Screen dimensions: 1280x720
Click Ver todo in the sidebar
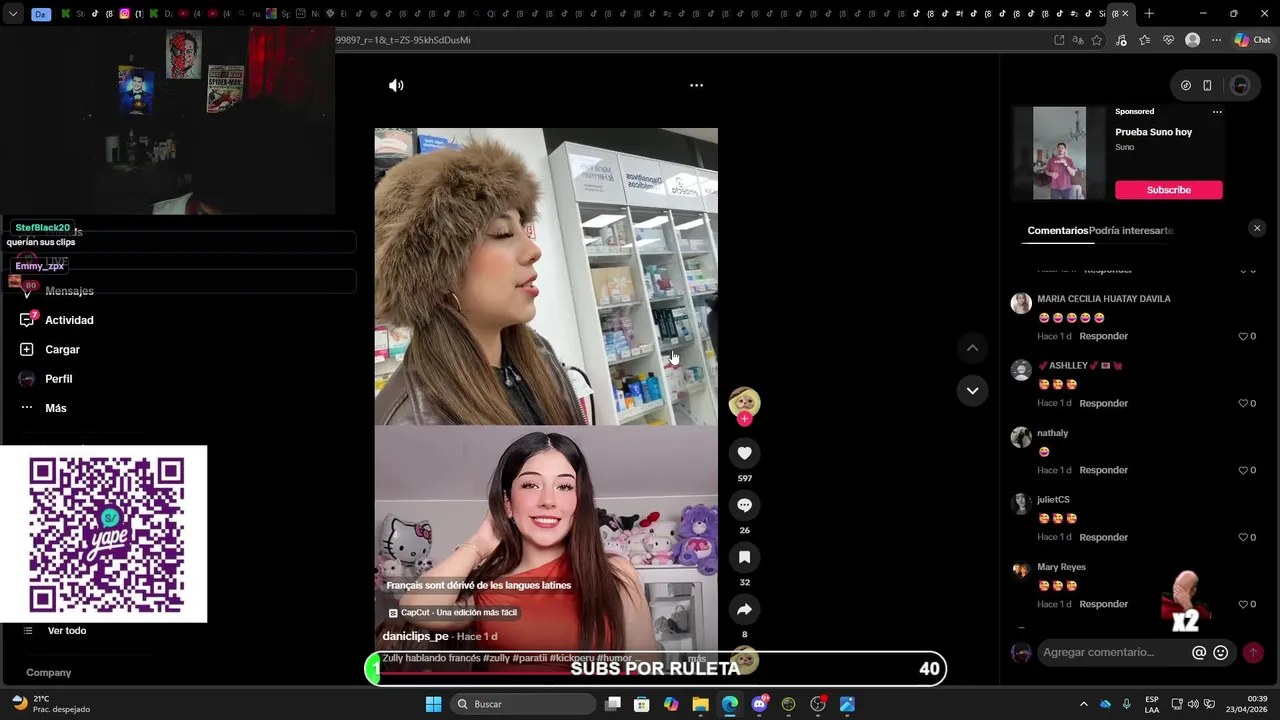tap(67, 631)
